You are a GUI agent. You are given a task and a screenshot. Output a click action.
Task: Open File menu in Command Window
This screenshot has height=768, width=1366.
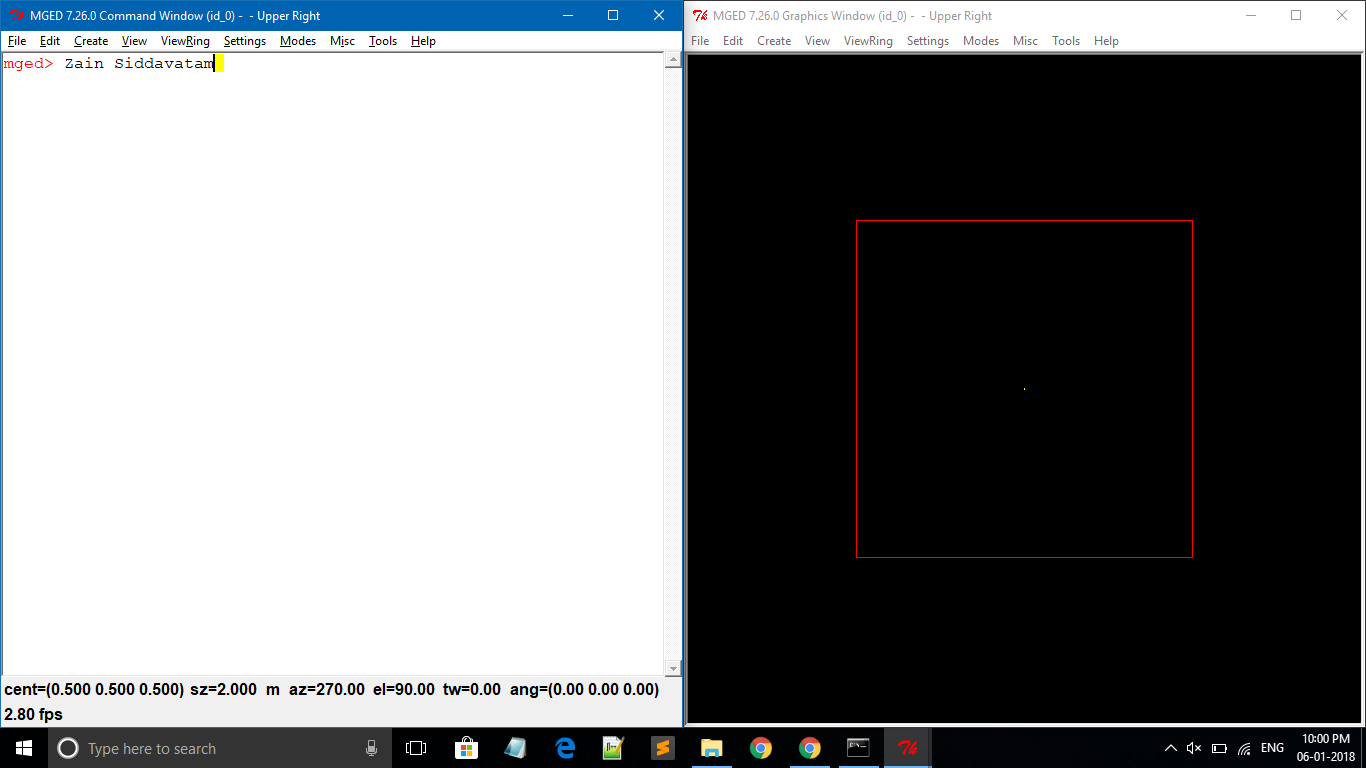pos(17,41)
